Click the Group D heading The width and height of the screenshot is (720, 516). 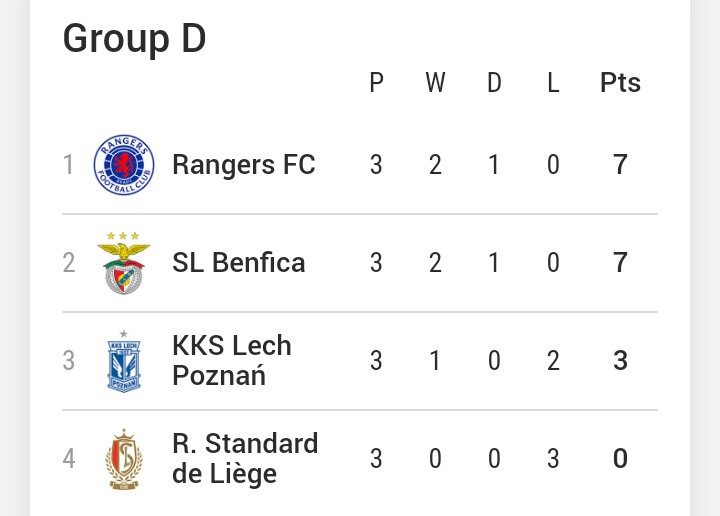135,39
